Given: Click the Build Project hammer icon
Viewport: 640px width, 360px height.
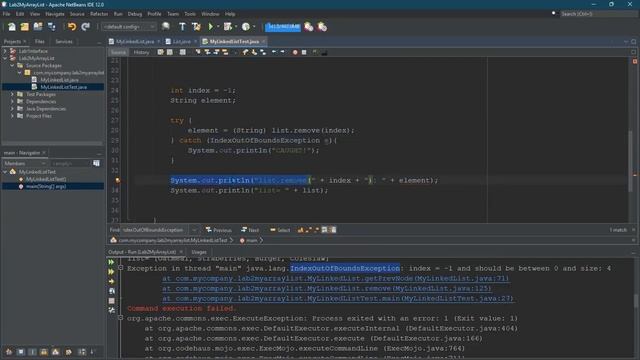Looking at the screenshot, I should coord(182,27).
